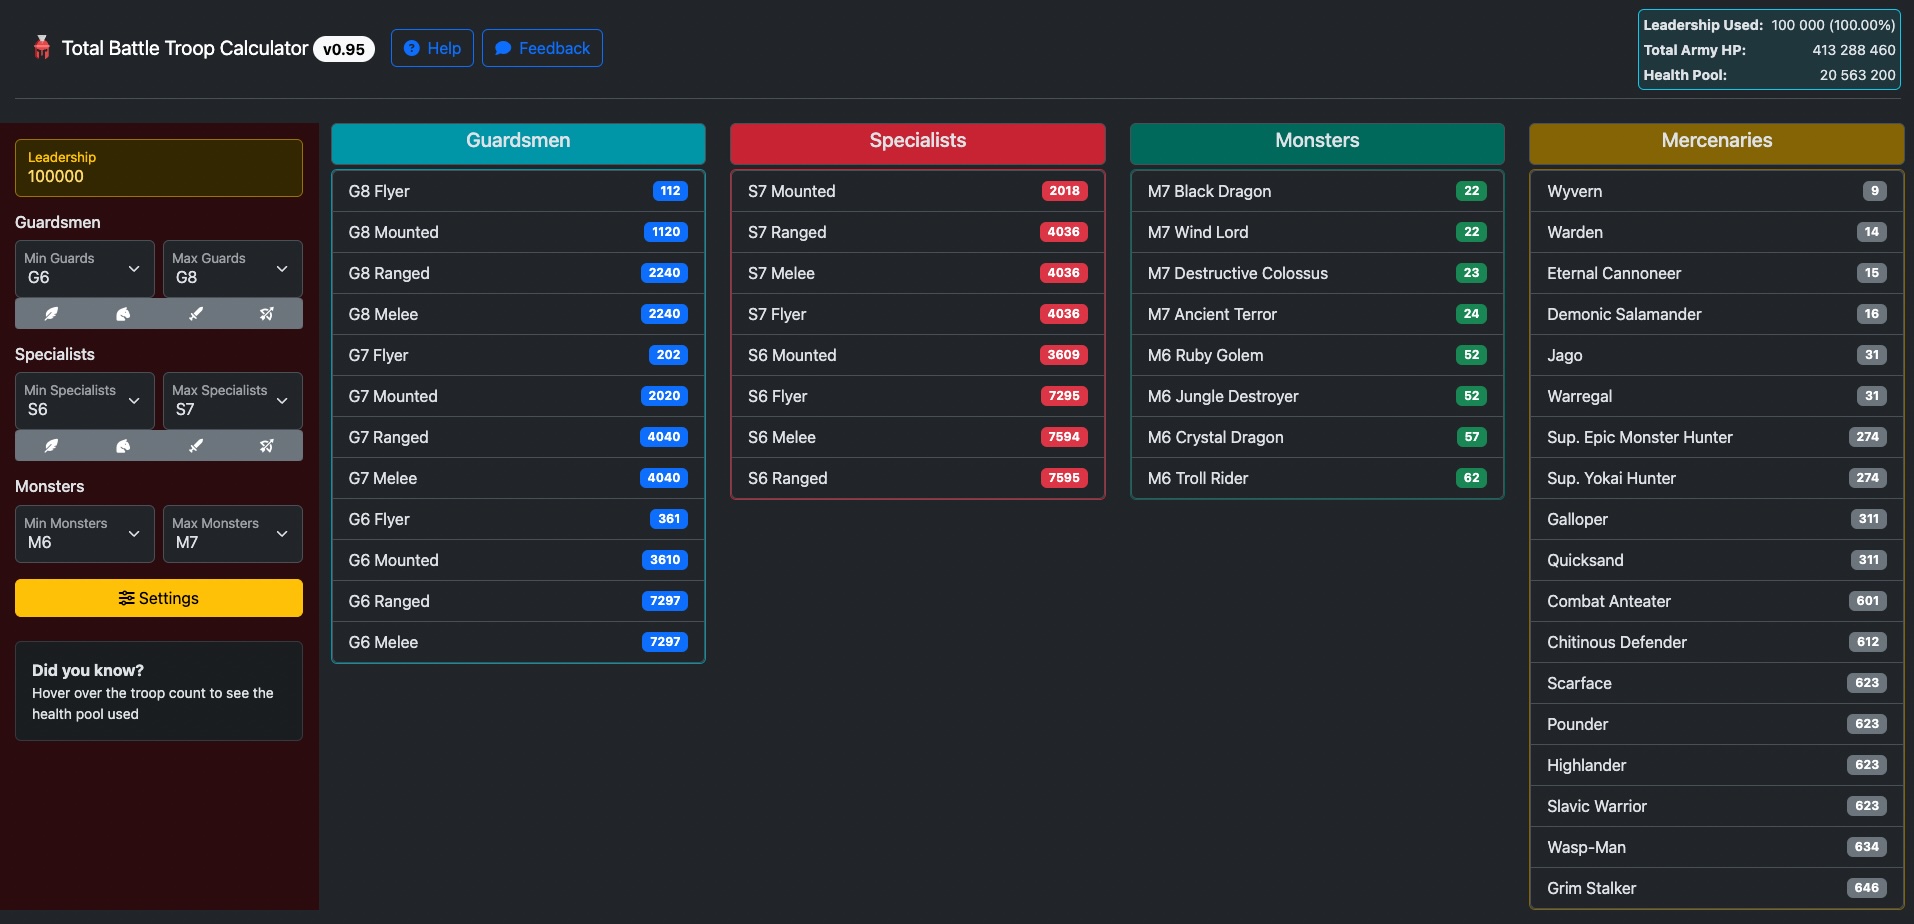Toggle sword Melee icon under Guardsmen
Image resolution: width=1914 pixels, height=924 pixels.
pyautogui.click(x=195, y=314)
